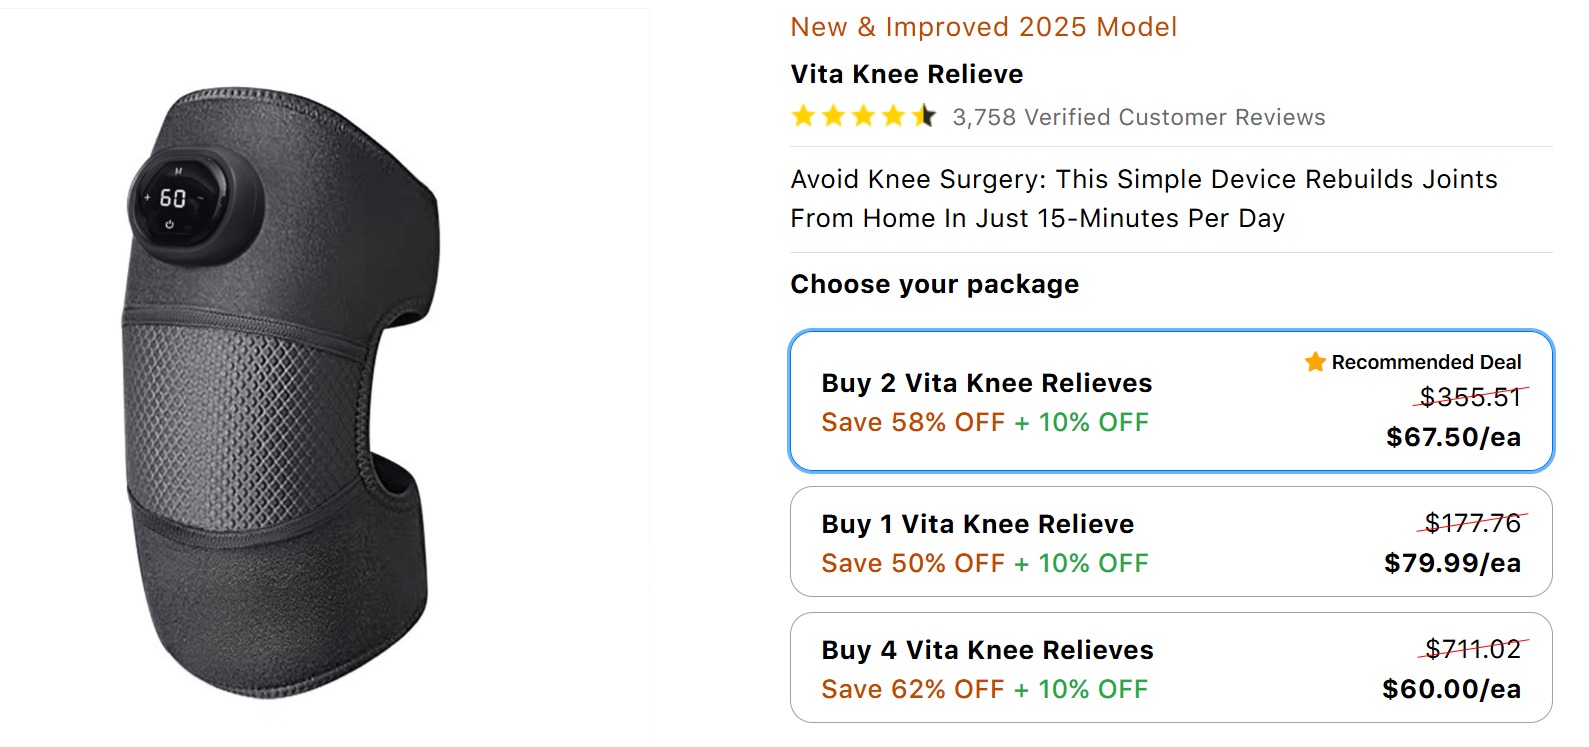The image size is (1589, 747).
Task: Click the 60 readout on device controller
Action: pyautogui.click(x=173, y=198)
